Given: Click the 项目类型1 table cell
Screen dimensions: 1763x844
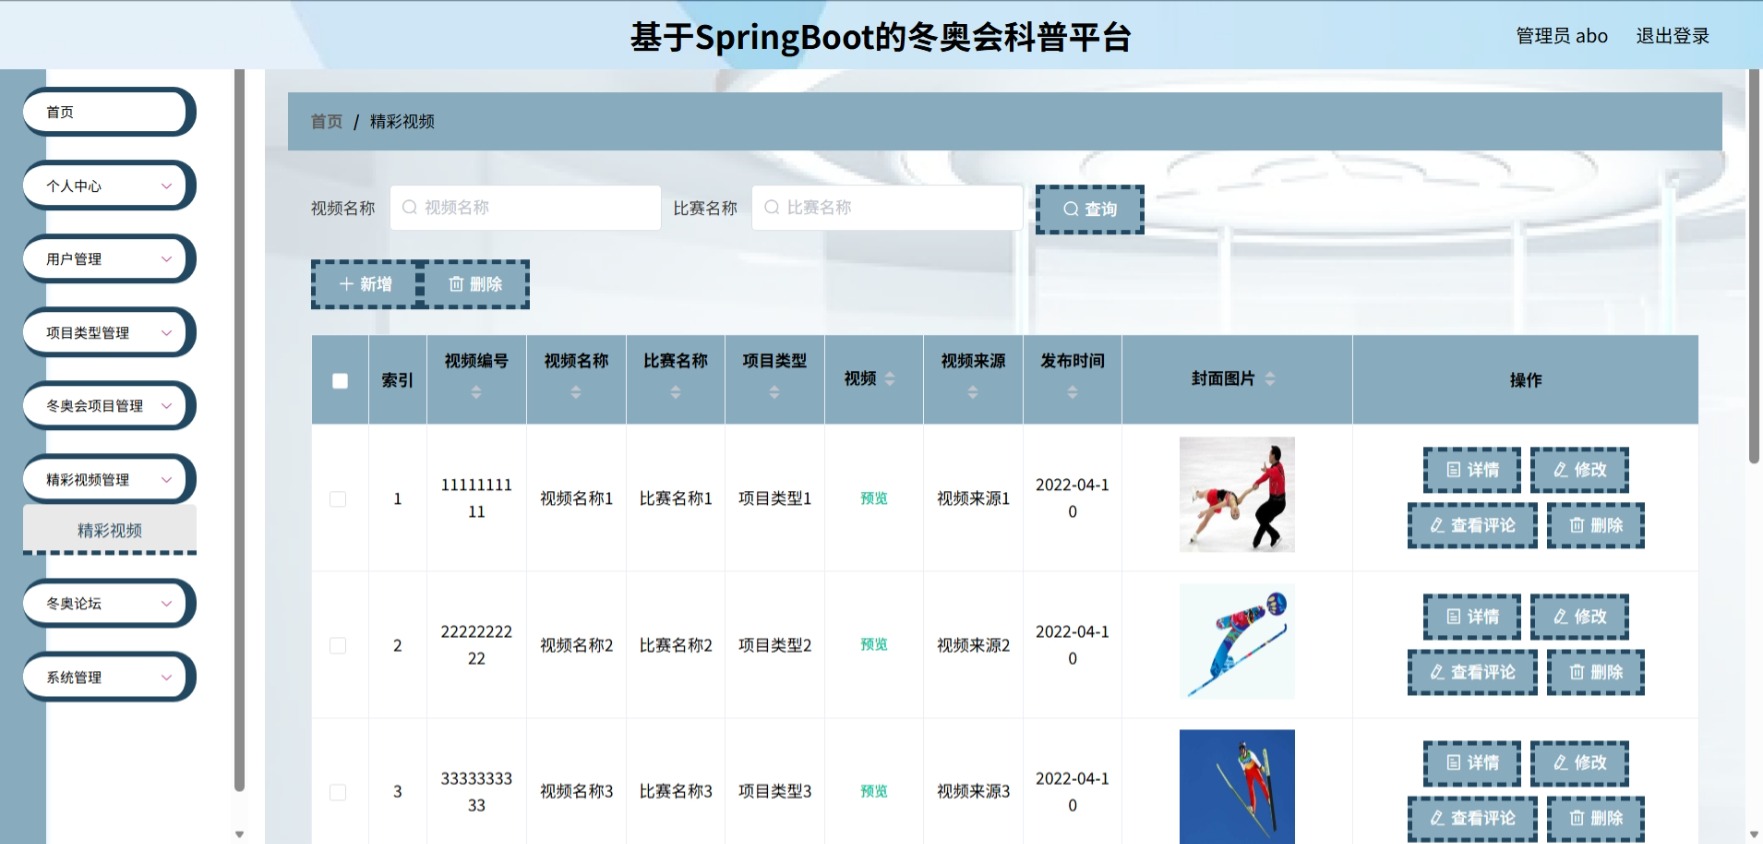Looking at the screenshot, I should (x=775, y=499).
